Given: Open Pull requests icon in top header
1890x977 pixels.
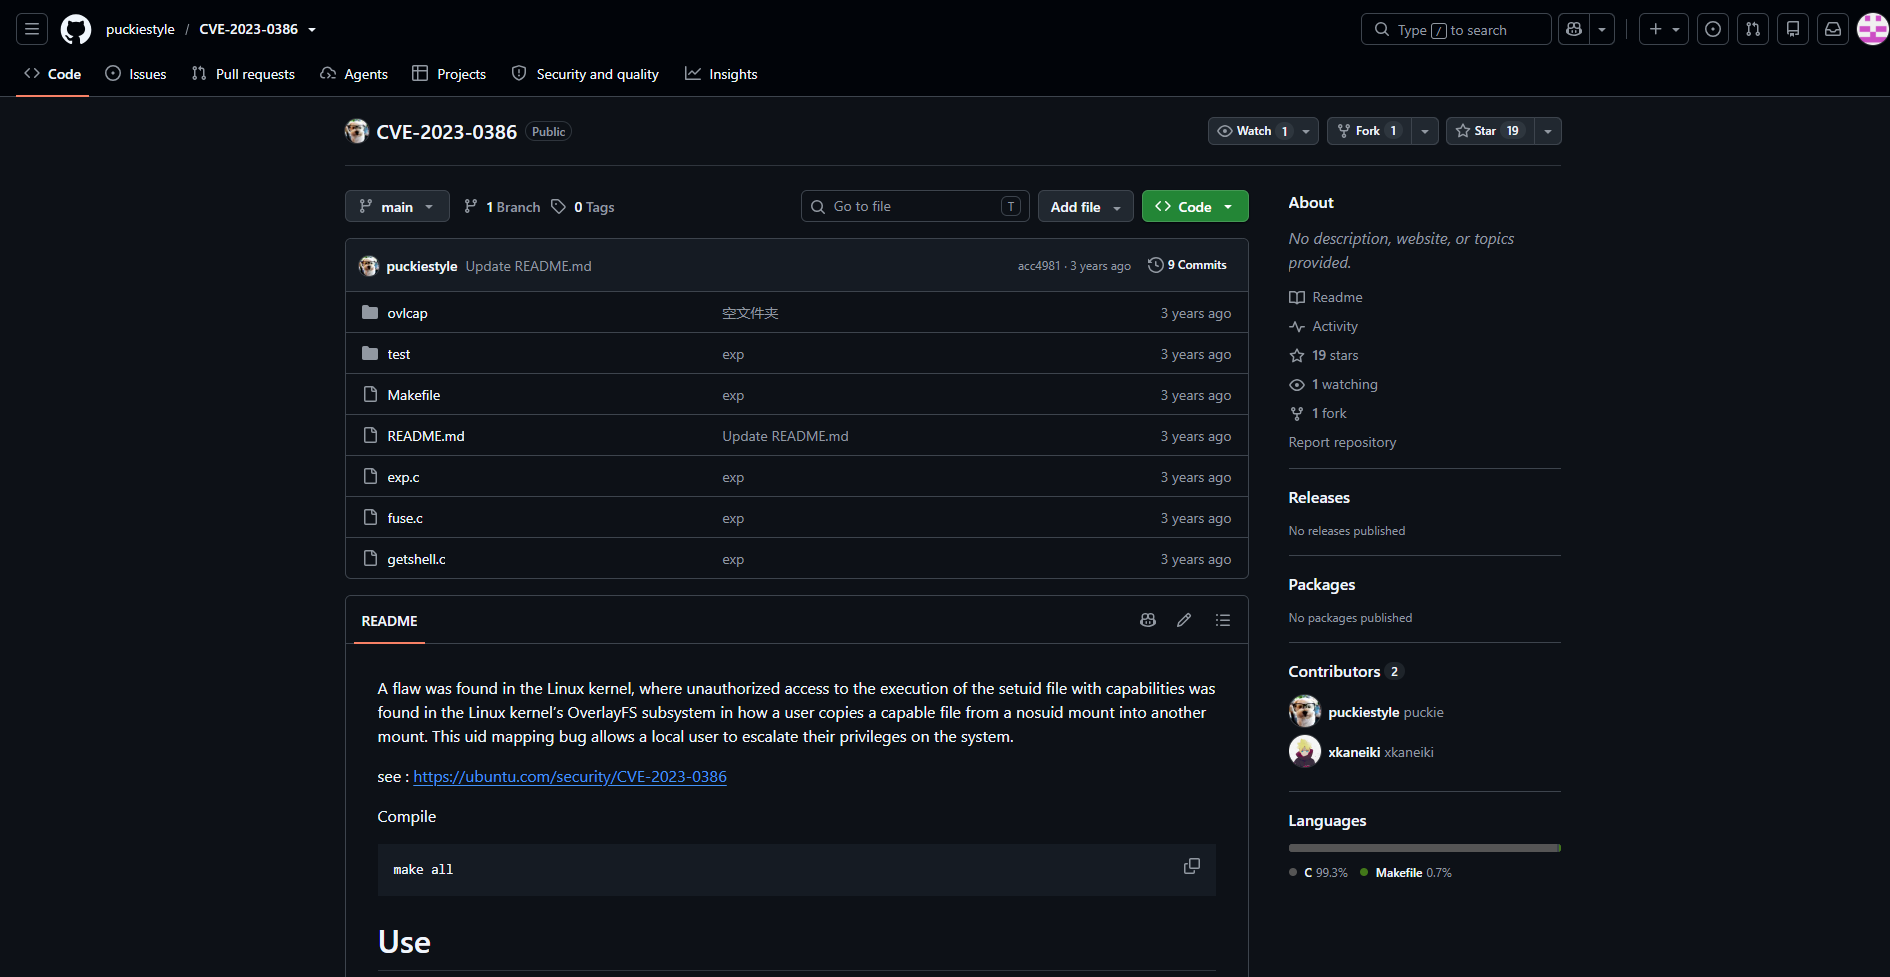Looking at the screenshot, I should (1753, 29).
